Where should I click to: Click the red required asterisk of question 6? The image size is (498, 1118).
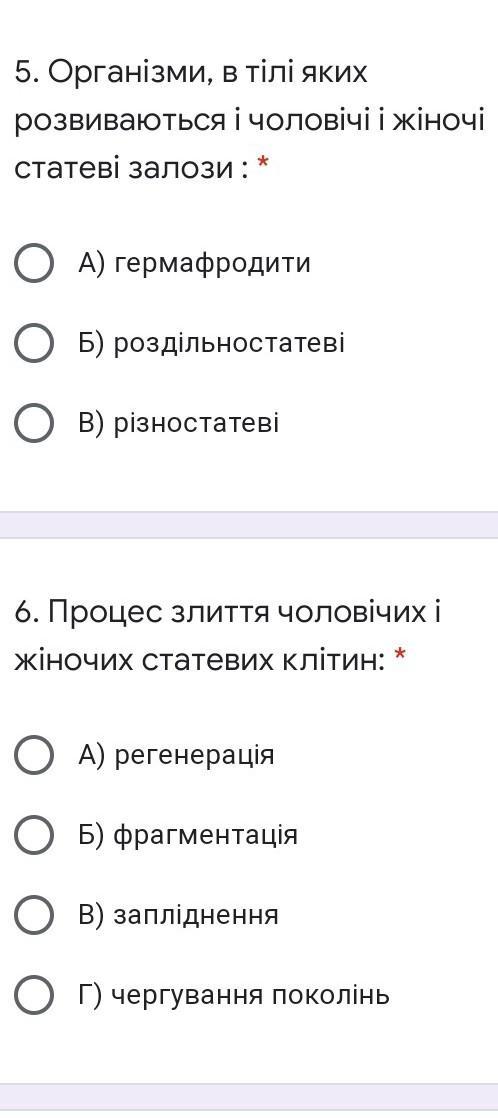(x=400, y=655)
